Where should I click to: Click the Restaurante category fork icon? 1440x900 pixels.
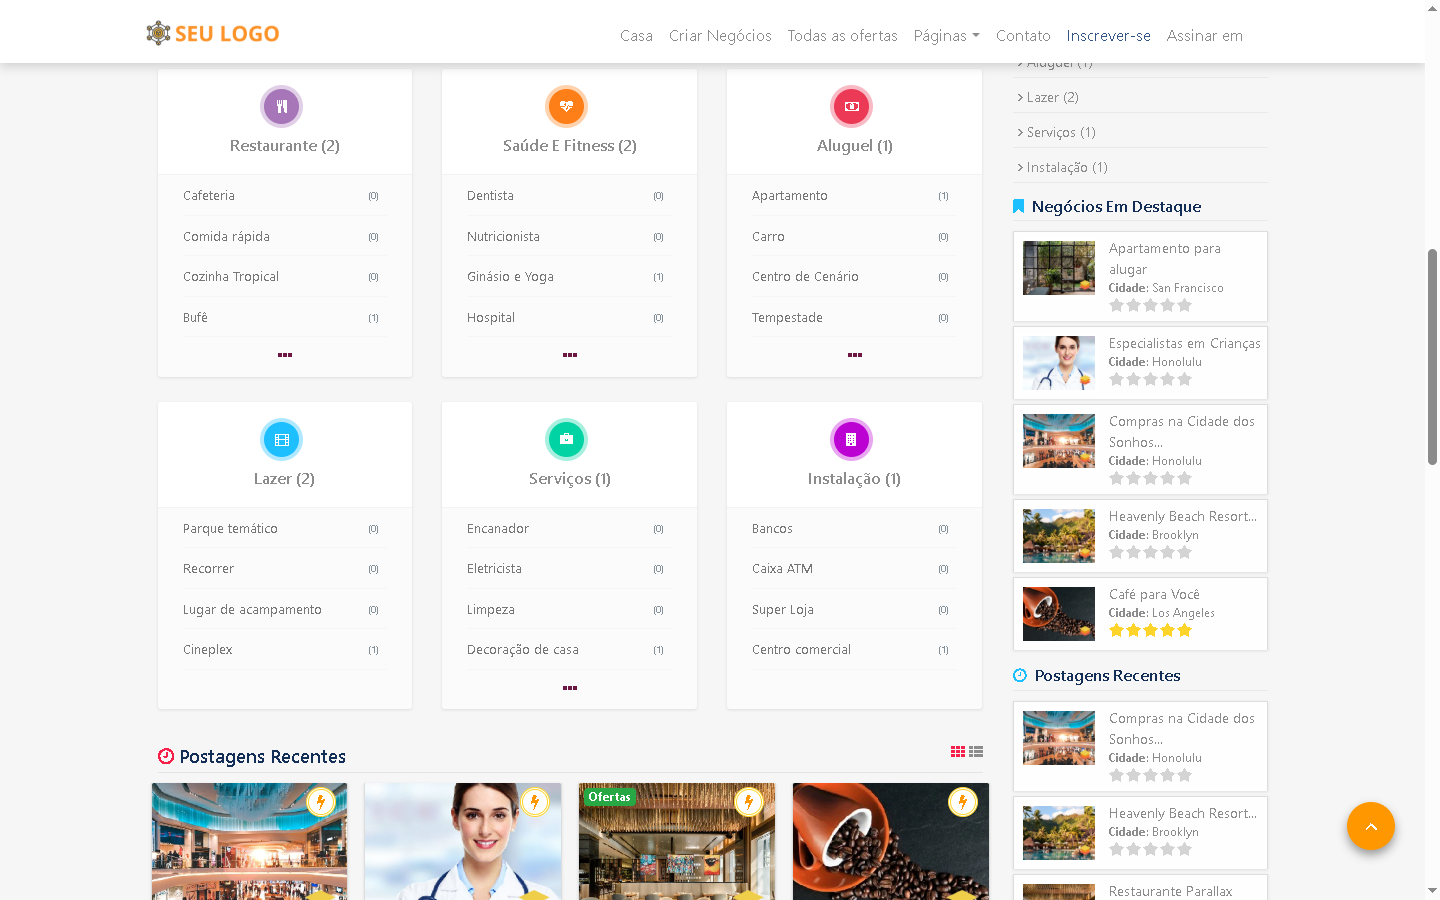[x=281, y=106]
